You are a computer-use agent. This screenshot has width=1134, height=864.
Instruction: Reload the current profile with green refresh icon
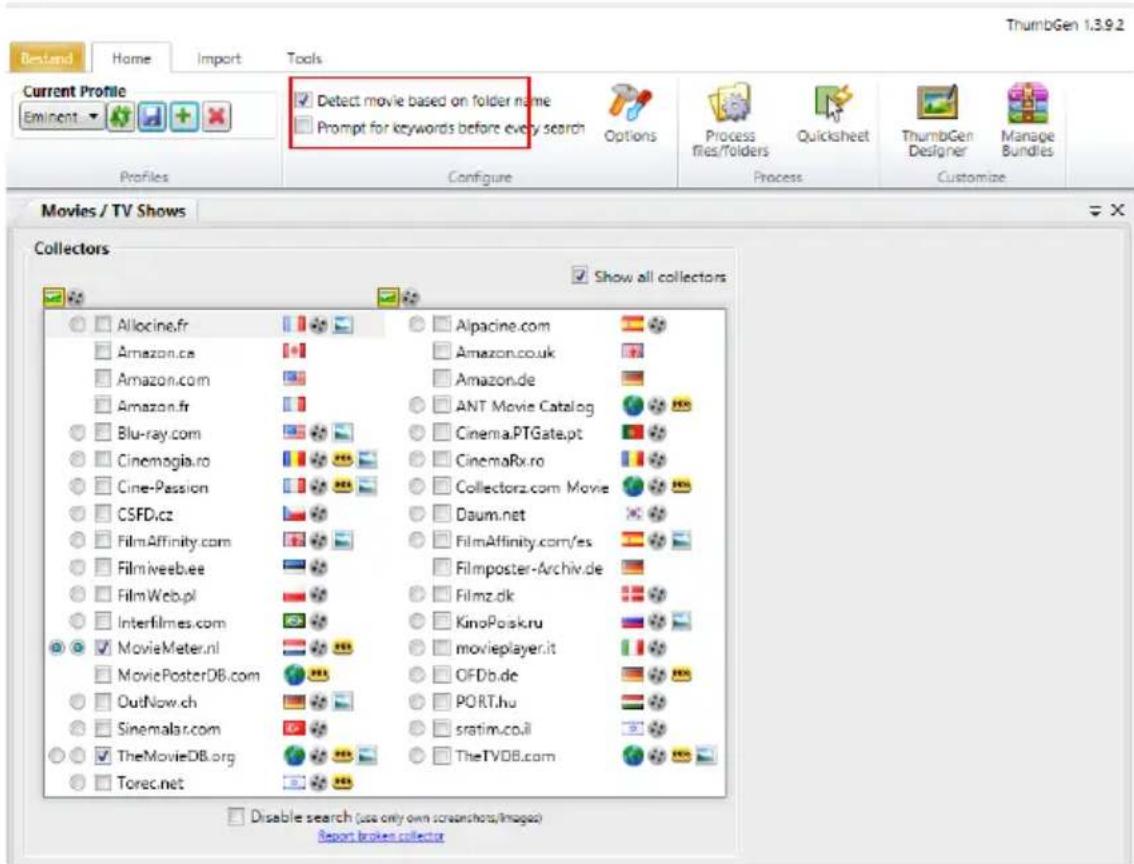(120, 116)
